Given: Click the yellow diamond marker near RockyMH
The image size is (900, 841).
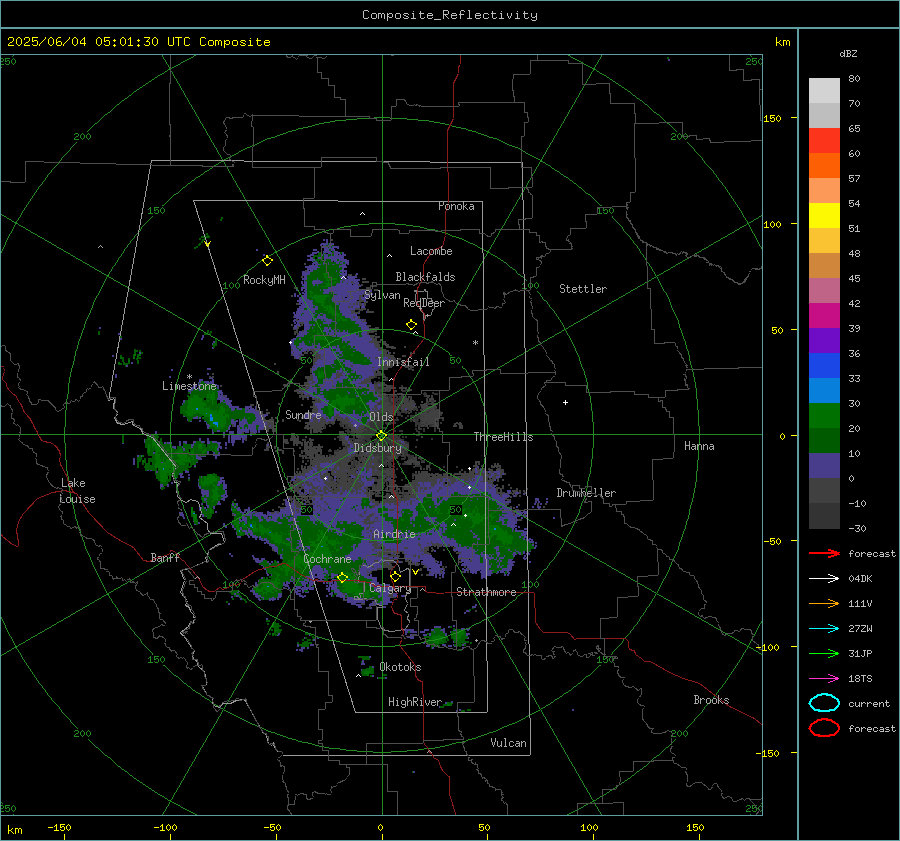Looking at the screenshot, I should pyautogui.click(x=267, y=261).
